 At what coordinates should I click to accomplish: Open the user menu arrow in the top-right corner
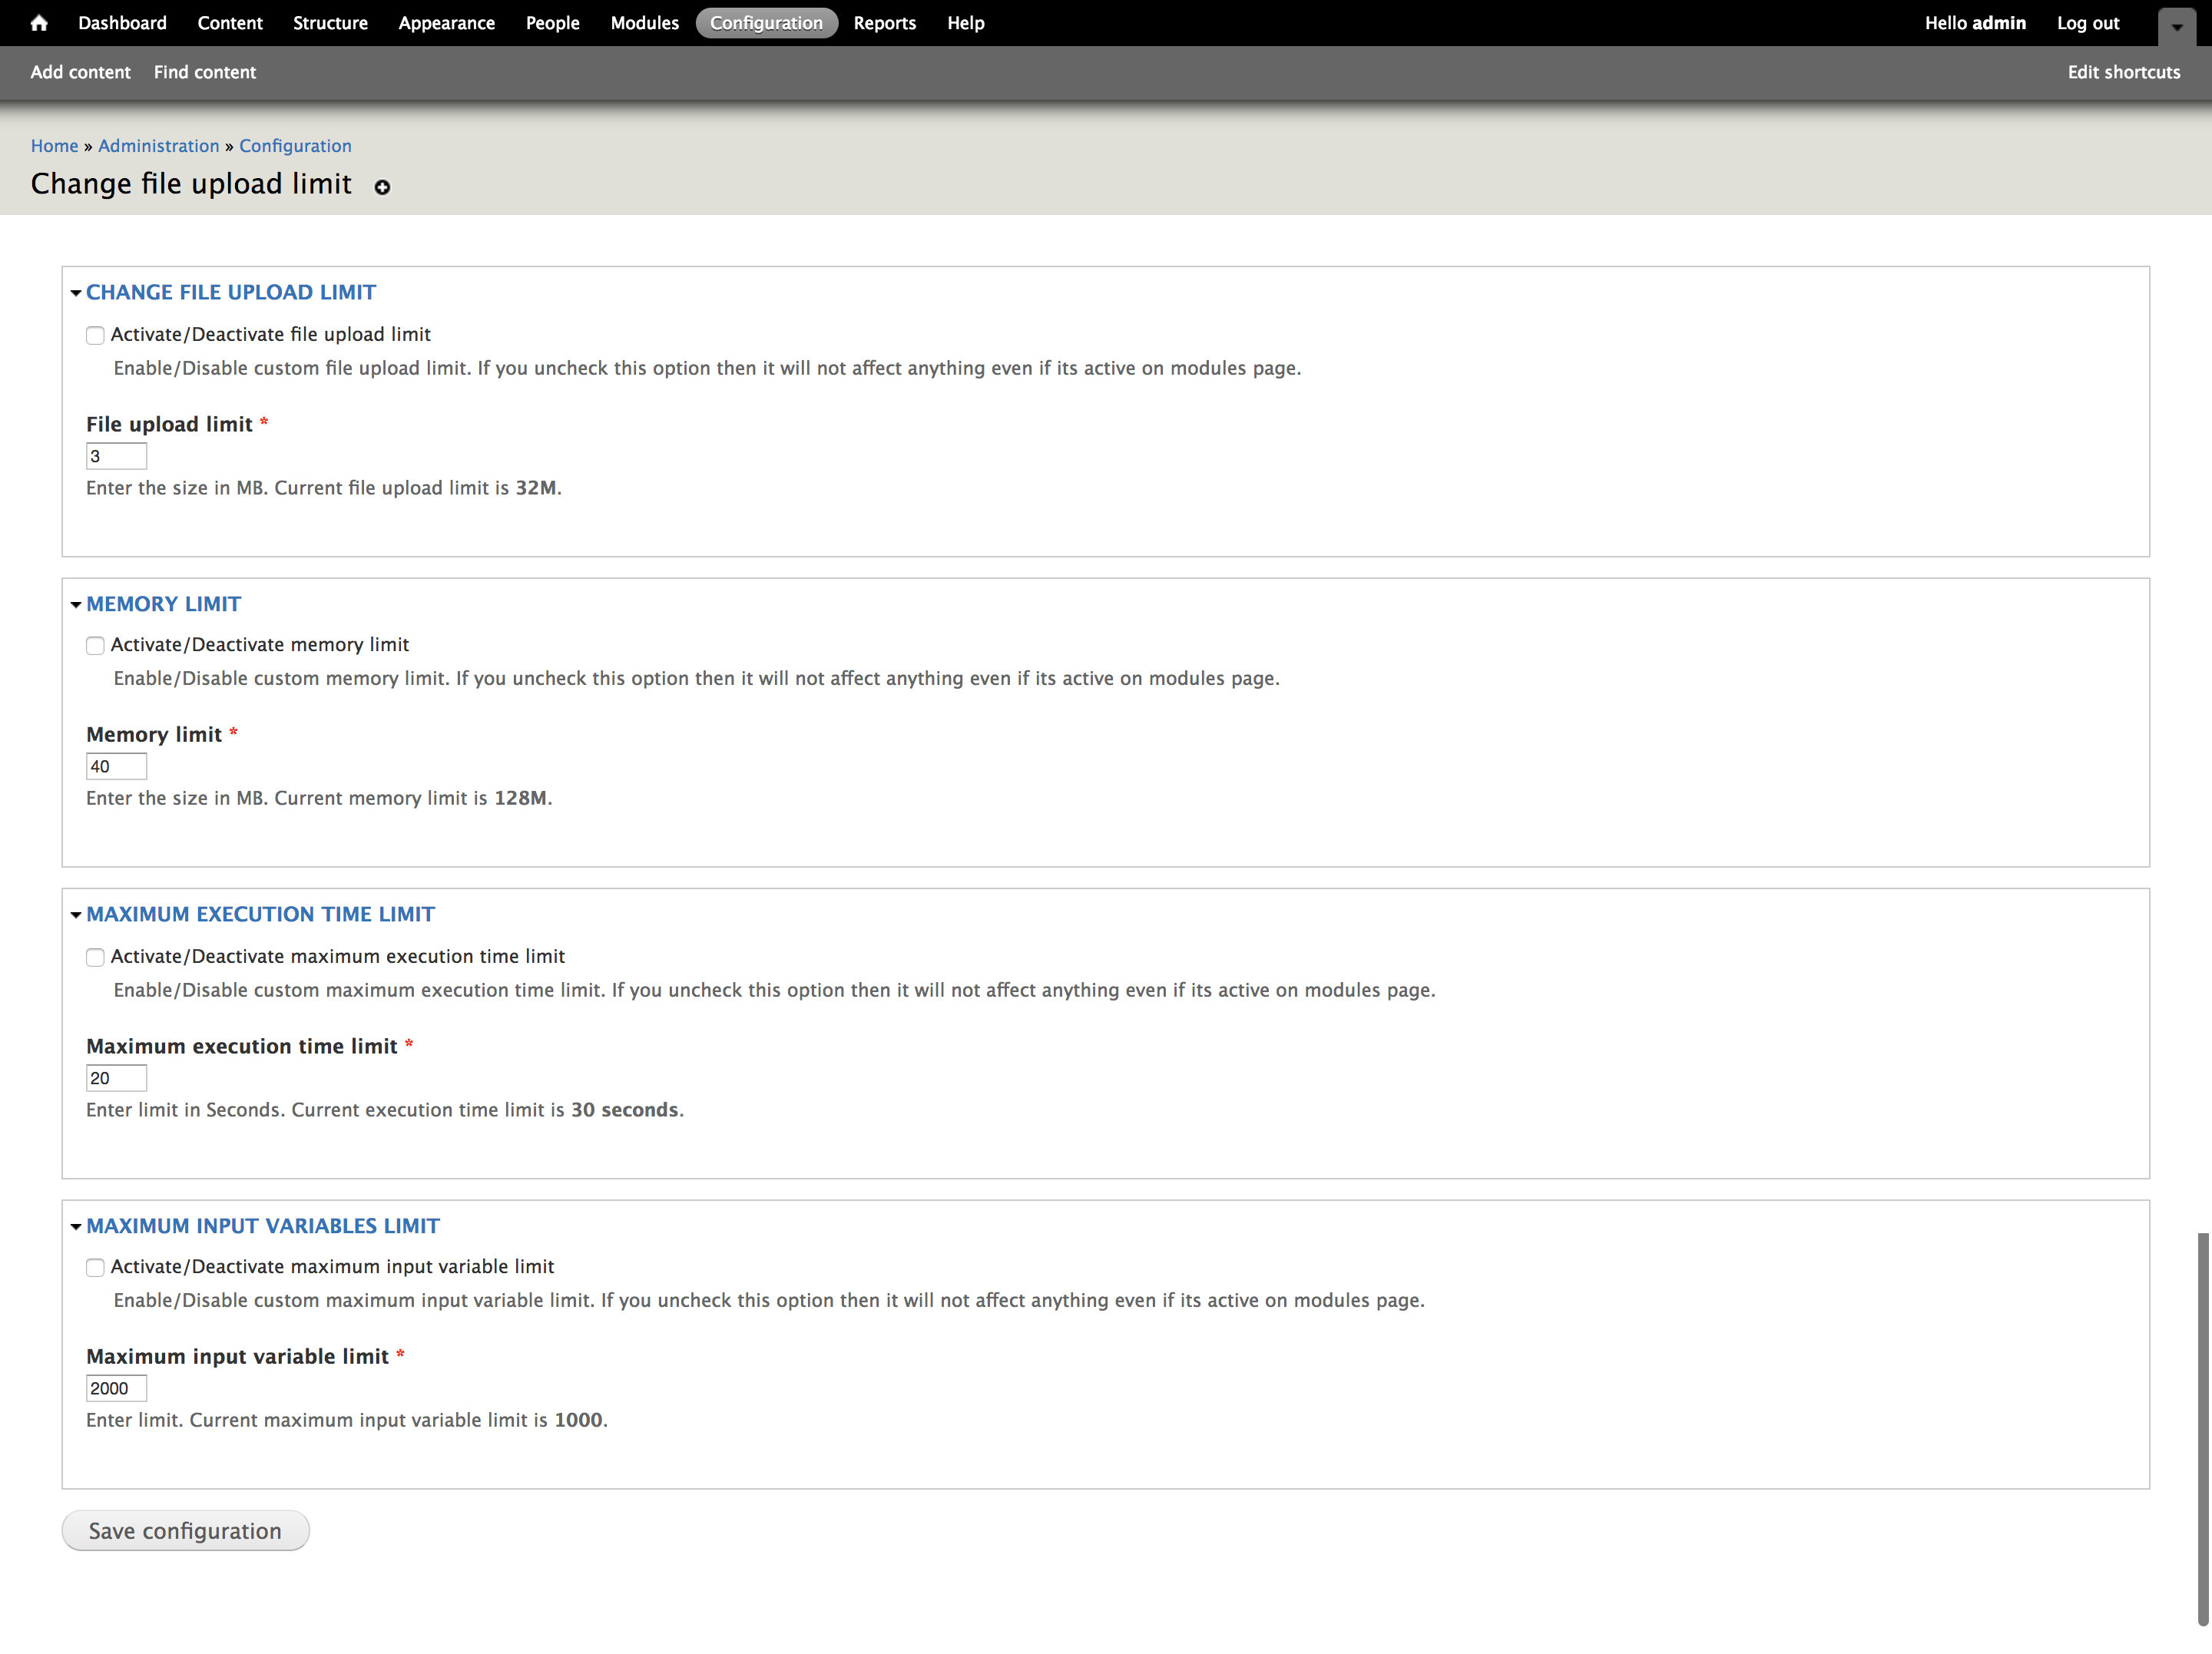(x=2176, y=27)
